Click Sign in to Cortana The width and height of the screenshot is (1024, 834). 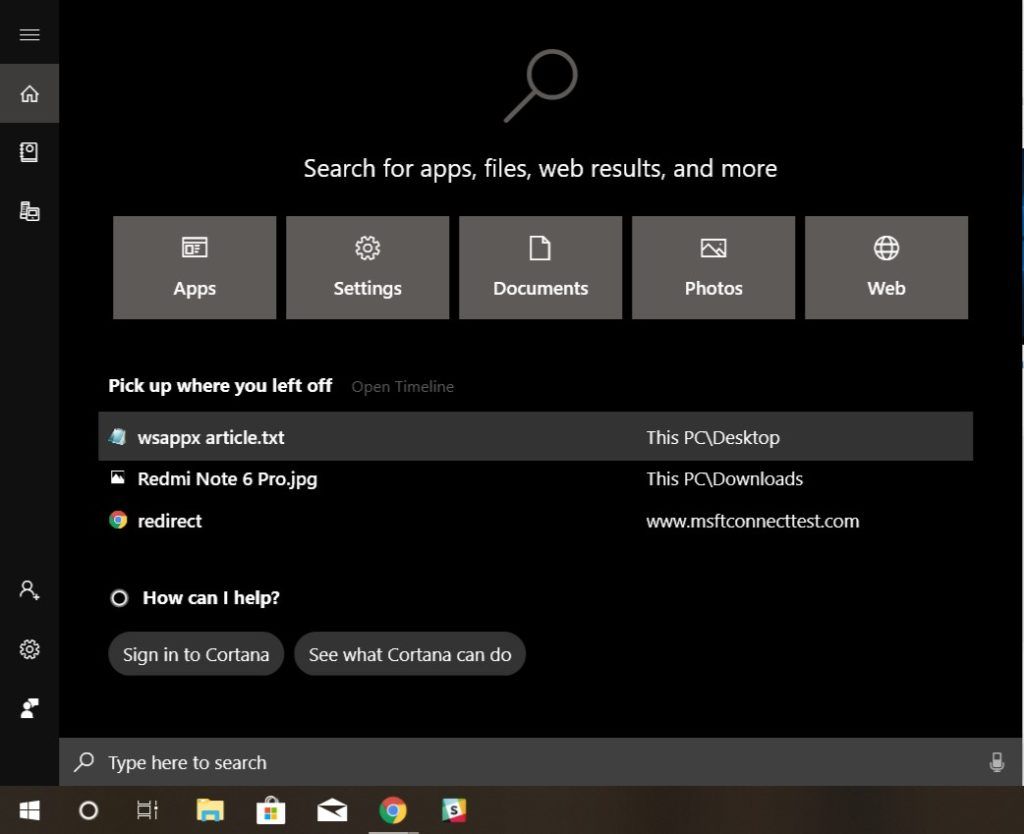coord(195,654)
